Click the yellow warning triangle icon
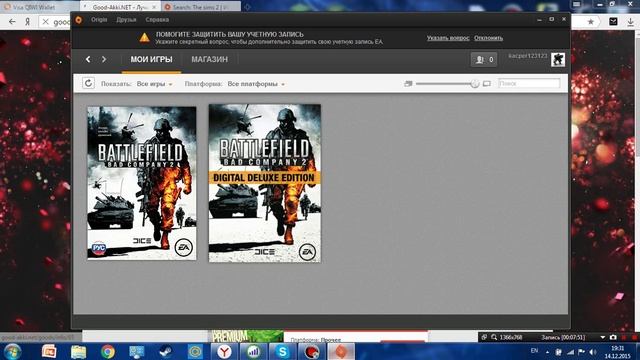The image size is (640, 360). click(144, 38)
